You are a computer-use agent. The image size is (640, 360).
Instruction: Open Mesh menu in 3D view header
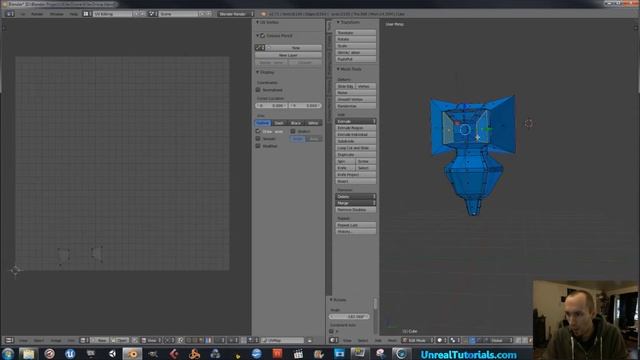click(x=392, y=340)
